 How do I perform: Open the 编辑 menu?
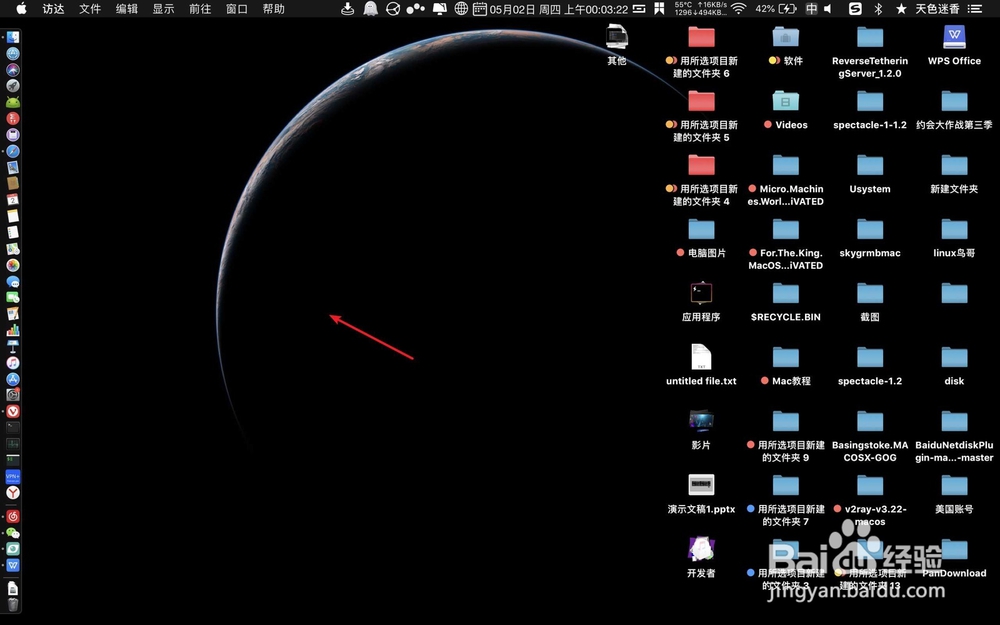coord(126,9)
